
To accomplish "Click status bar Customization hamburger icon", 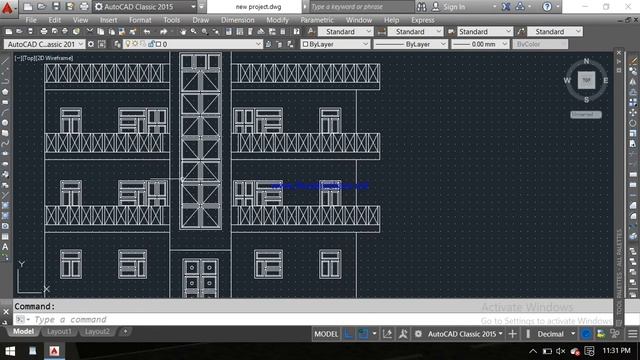I will point(632,334).
